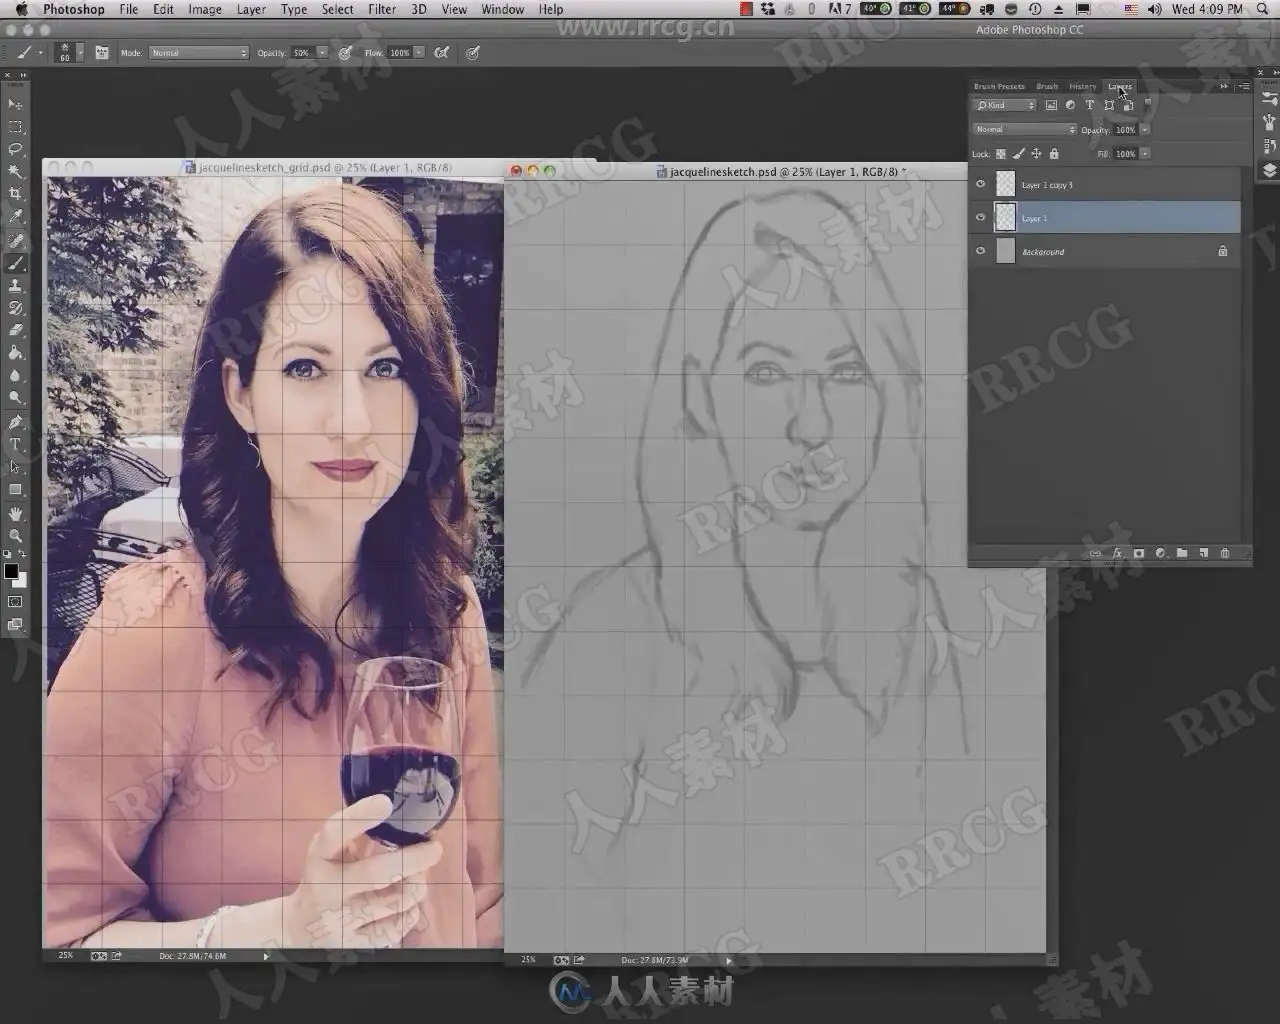Image resolution: width=1280 pixels, height=1024 pixels.
Task: Select the Clone Stamp tool
Action: (15, 286)
